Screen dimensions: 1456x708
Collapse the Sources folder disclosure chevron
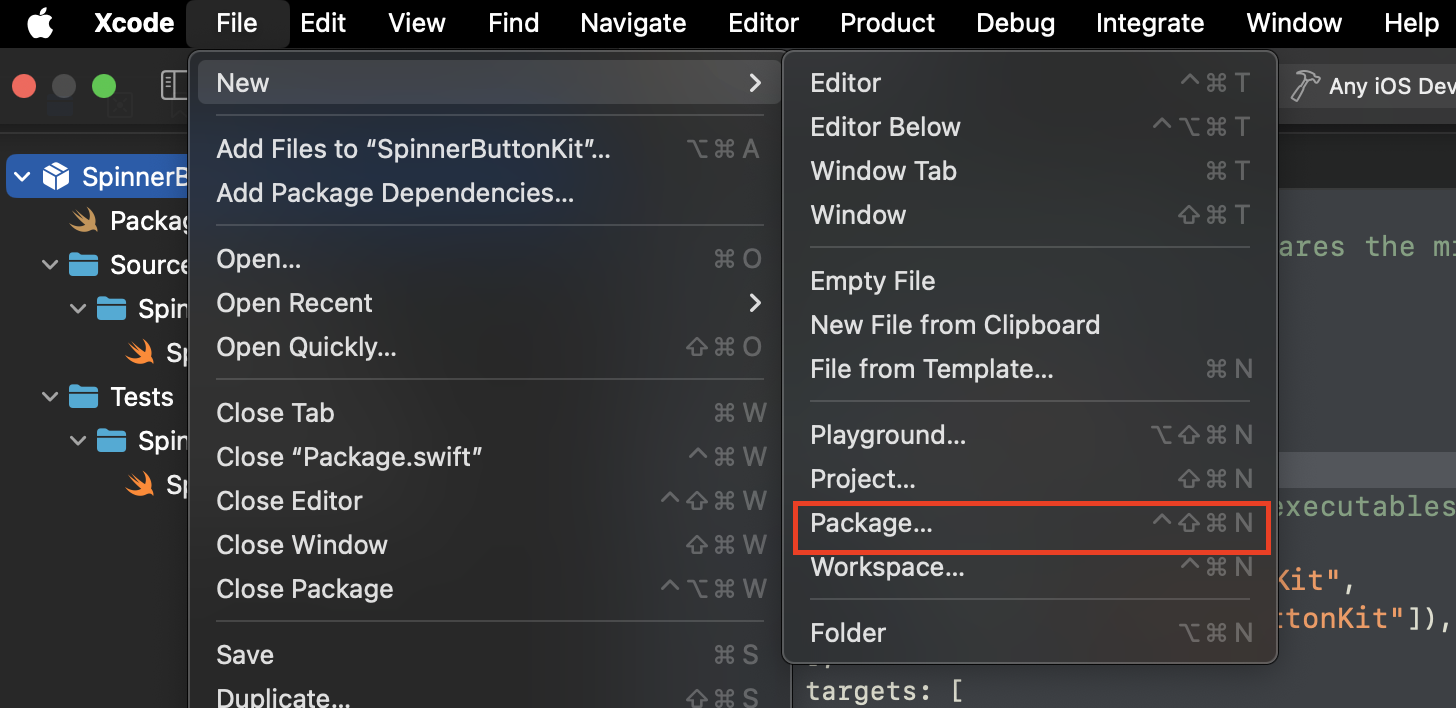[50, 265]
